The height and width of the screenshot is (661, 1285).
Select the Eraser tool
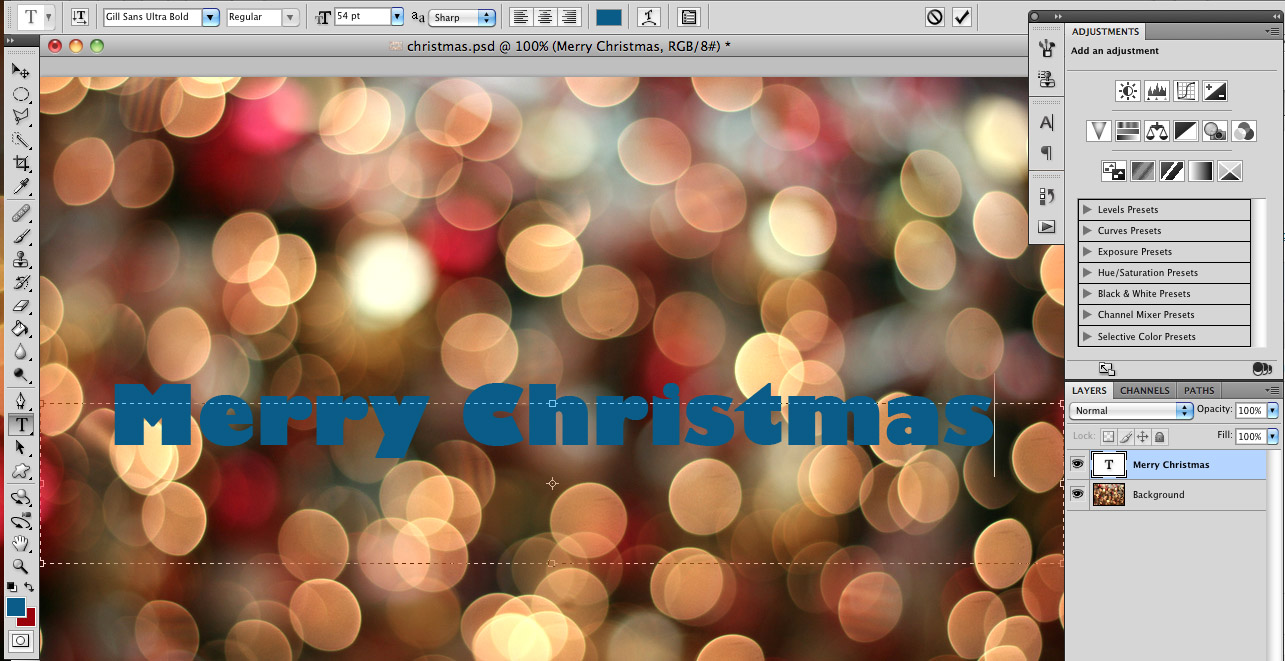point(20,306)
